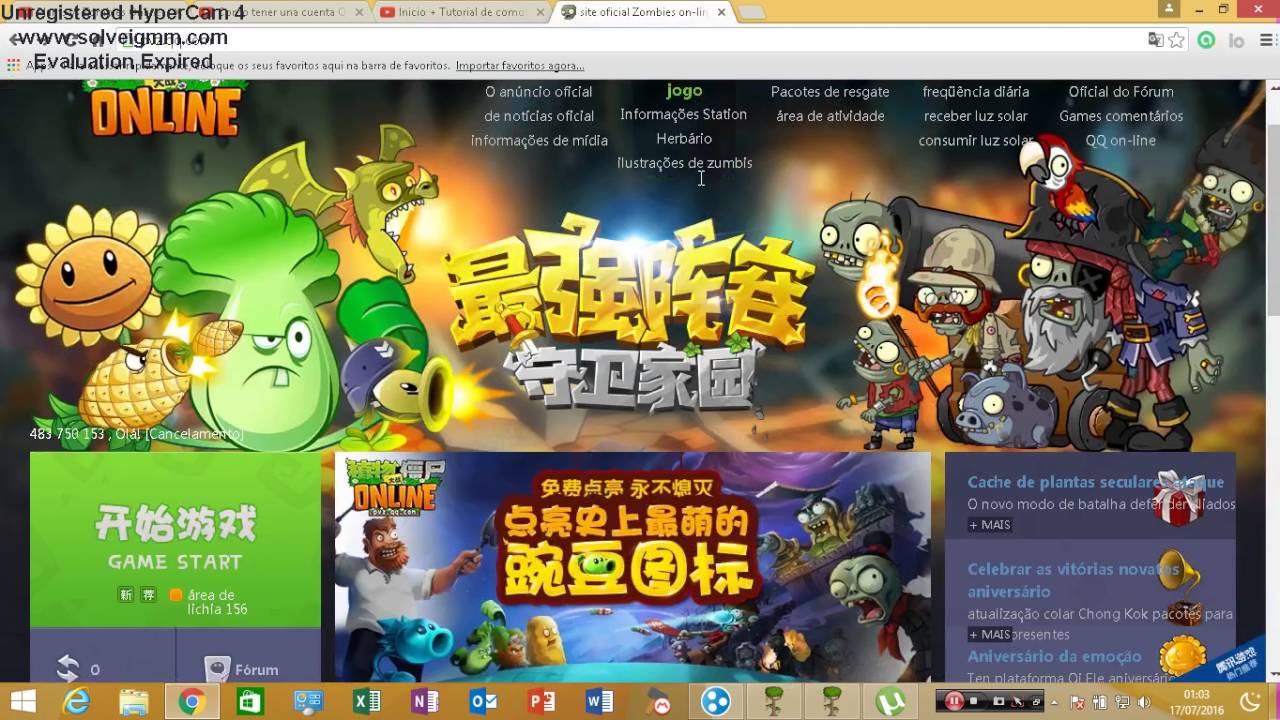Open Outlook from the taskbar
1280x720 pixels.
[483, 702]
